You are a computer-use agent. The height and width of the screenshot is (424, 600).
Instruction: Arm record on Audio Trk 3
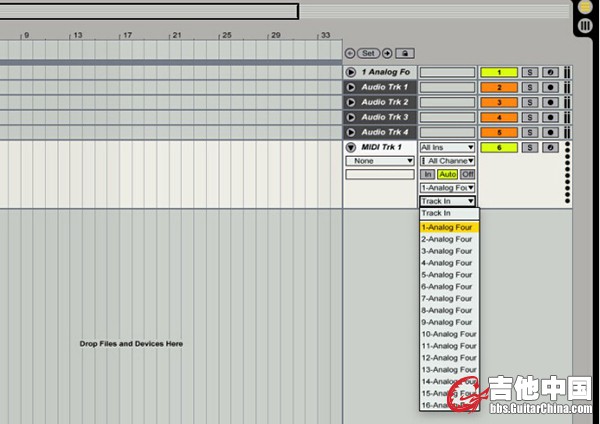549,117
